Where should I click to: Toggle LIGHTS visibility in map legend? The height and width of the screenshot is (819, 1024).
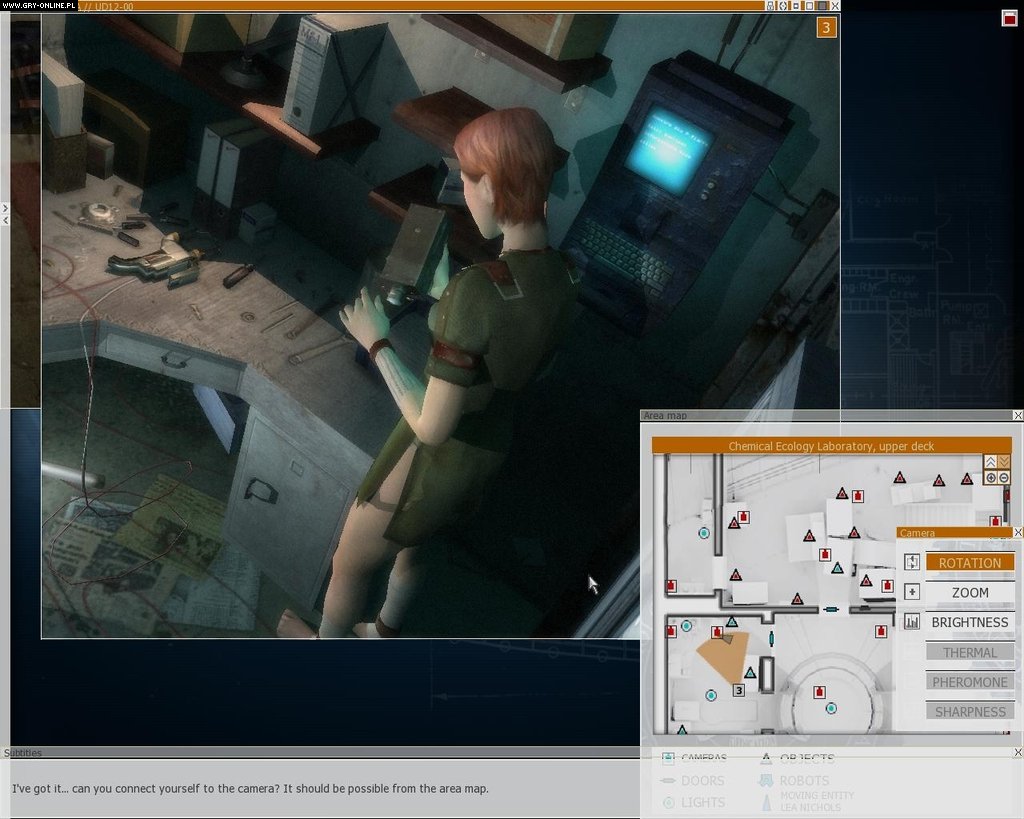coord(668,802)
